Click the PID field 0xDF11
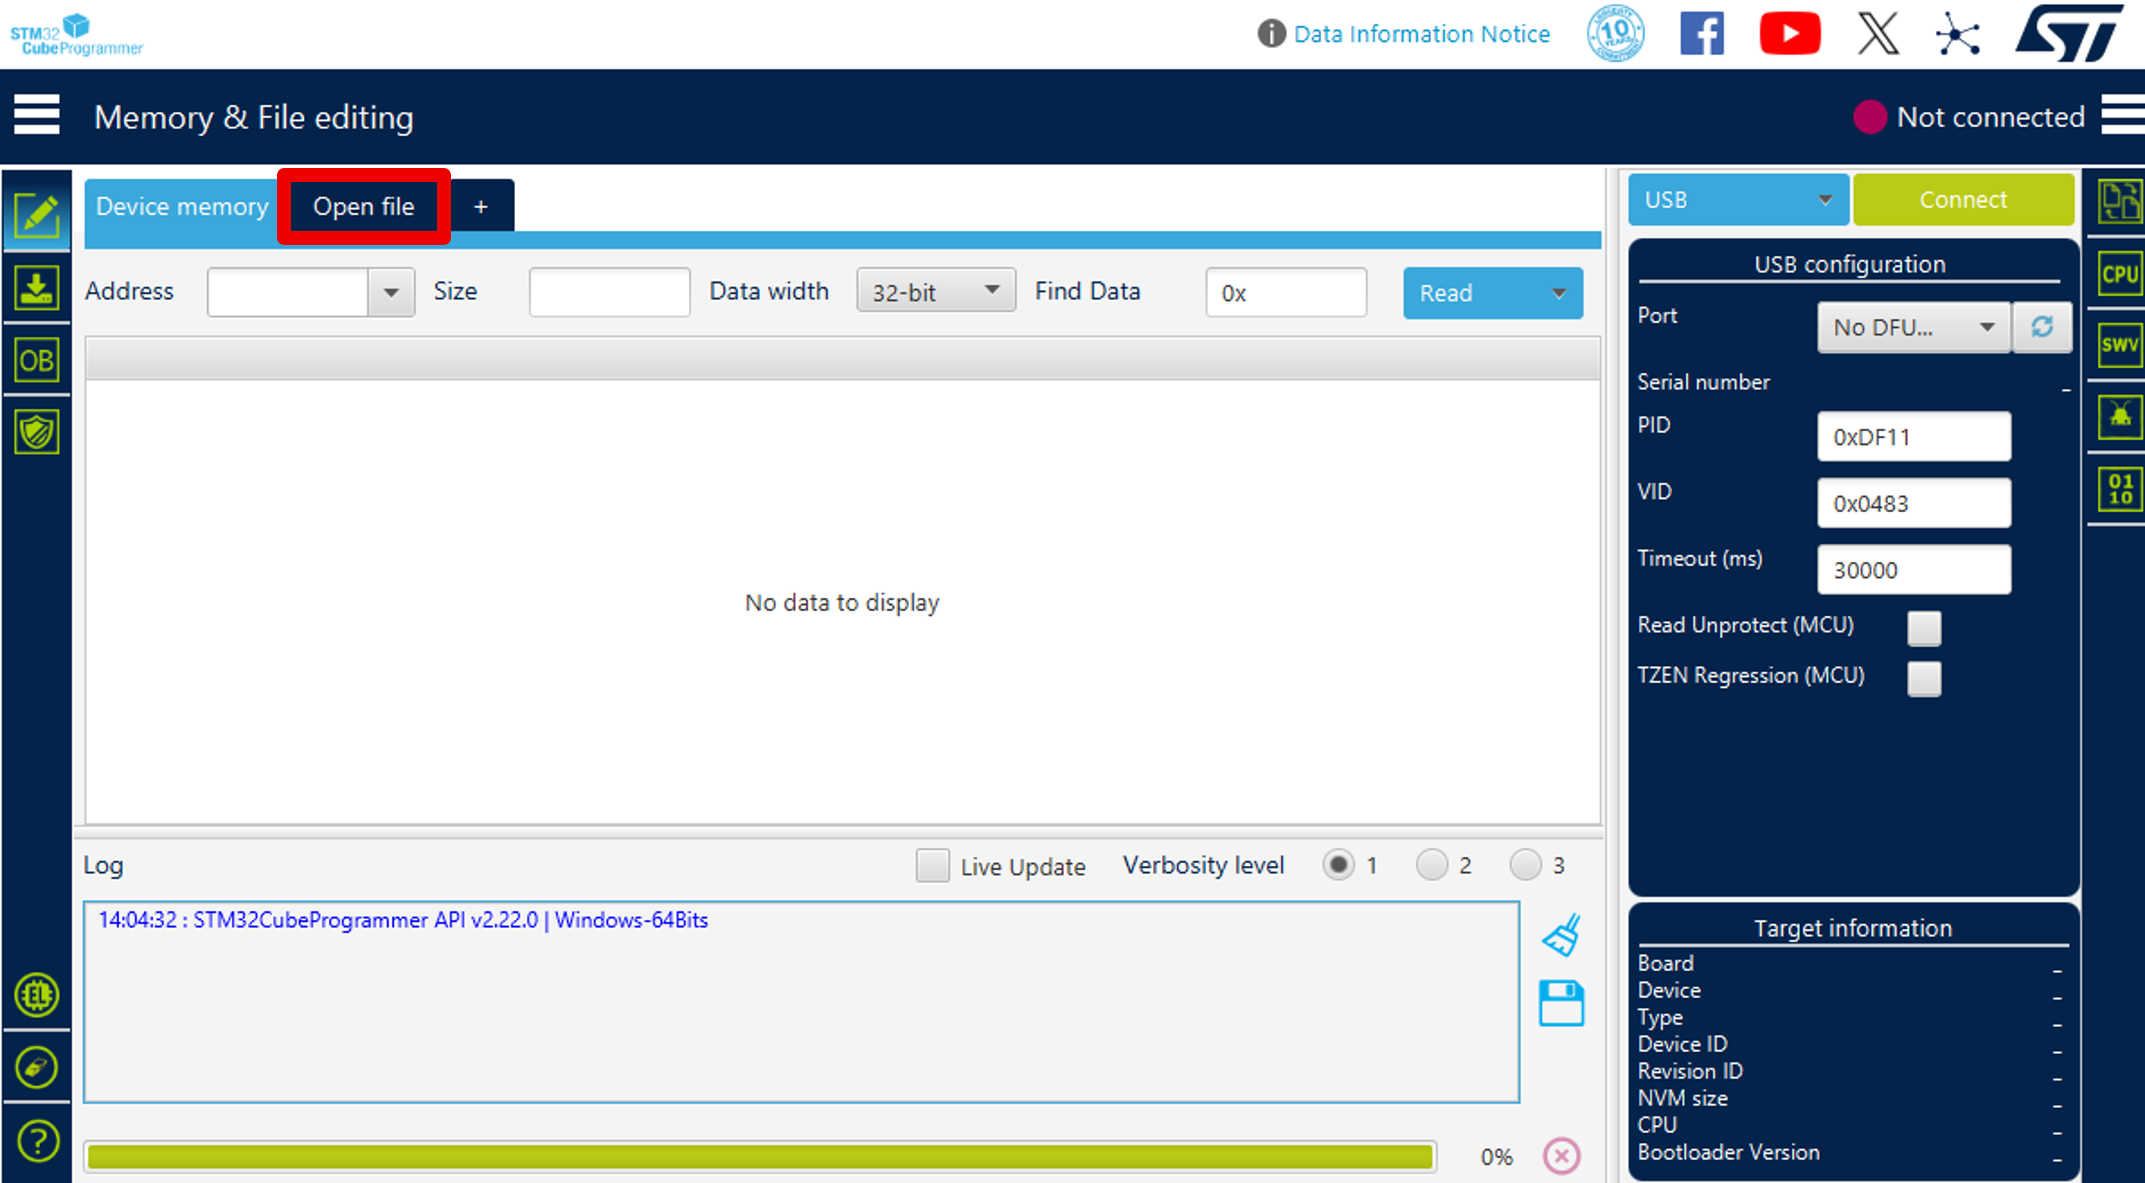Image resolution: width=2145 pixels, height=1183 pixels. coord(1913,436)
